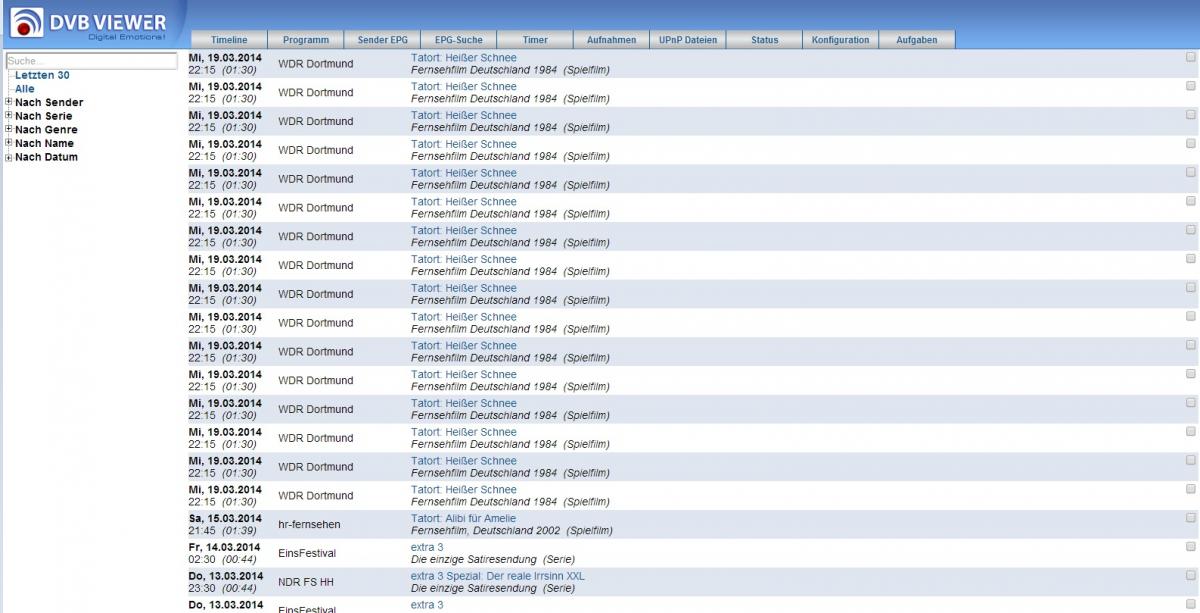Expand the Nach Genre tree node
The image size is (1200, 613).
pyautogui.click(x=8, y=130)
